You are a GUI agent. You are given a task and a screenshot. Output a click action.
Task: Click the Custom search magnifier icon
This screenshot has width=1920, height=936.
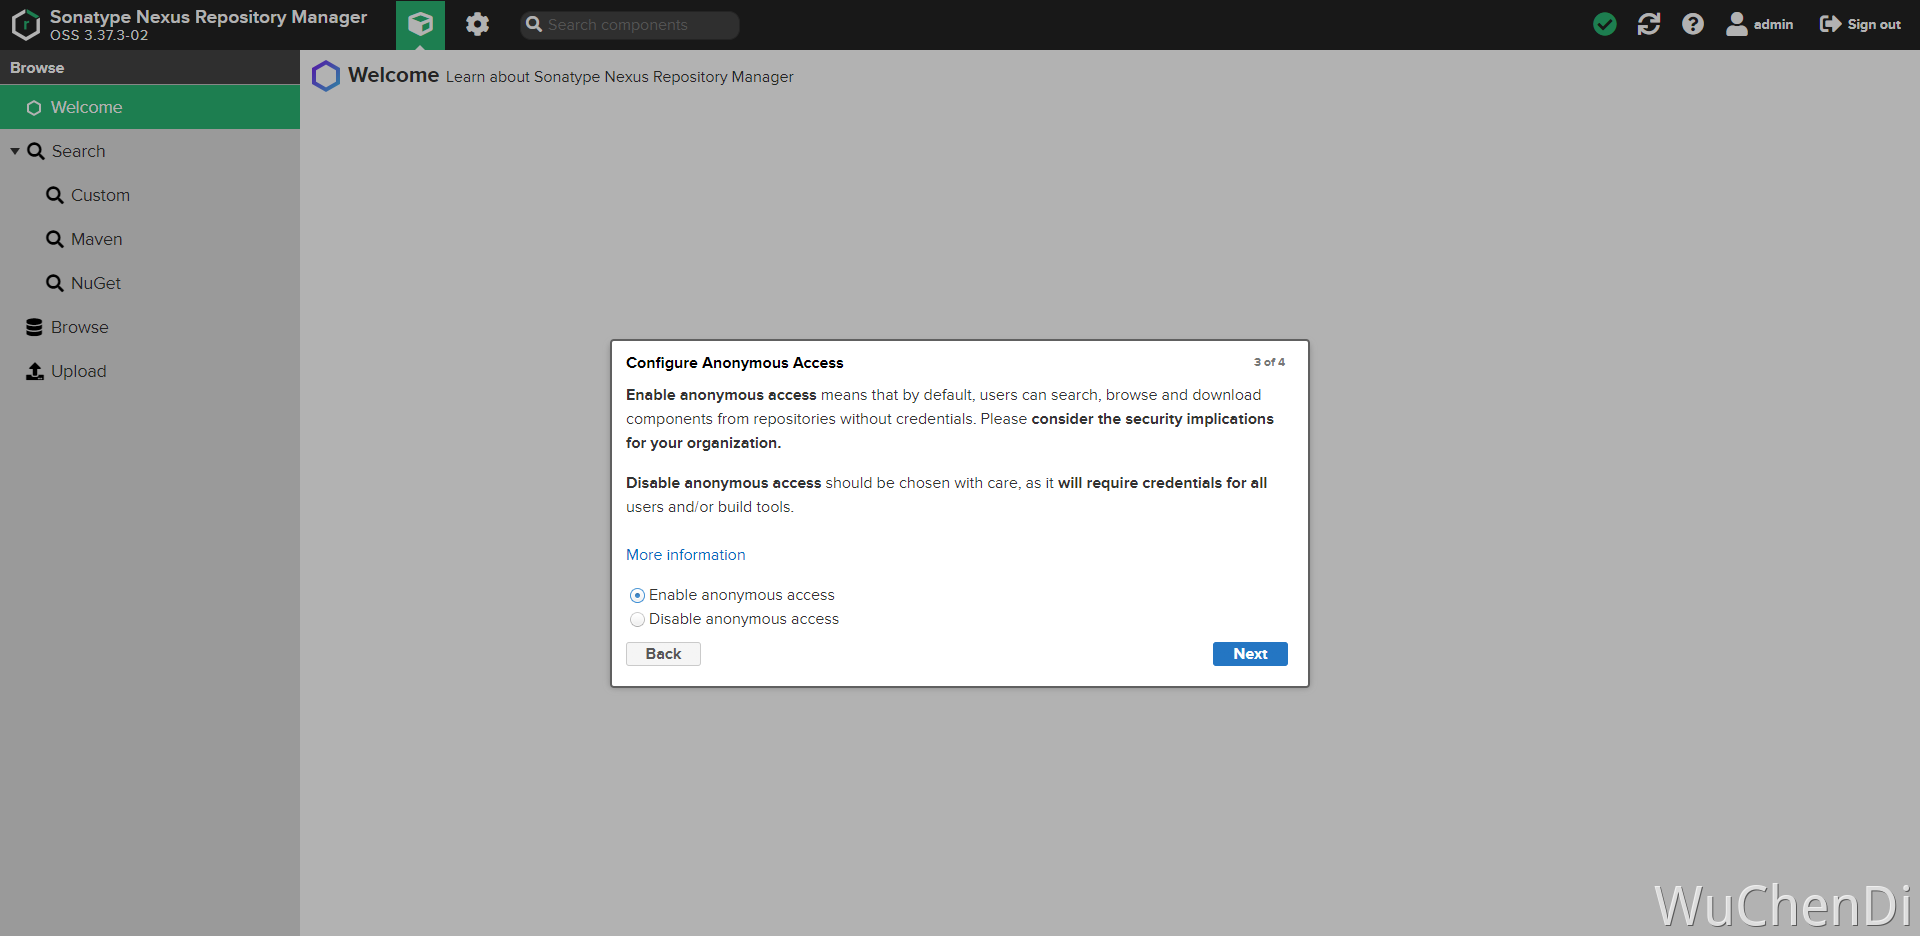55,195
